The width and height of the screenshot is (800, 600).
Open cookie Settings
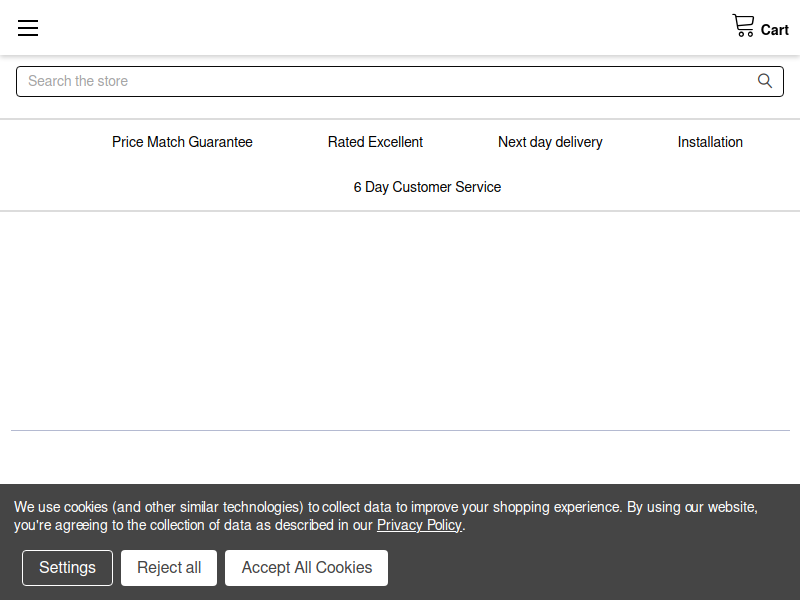click(x=67, y=567)
